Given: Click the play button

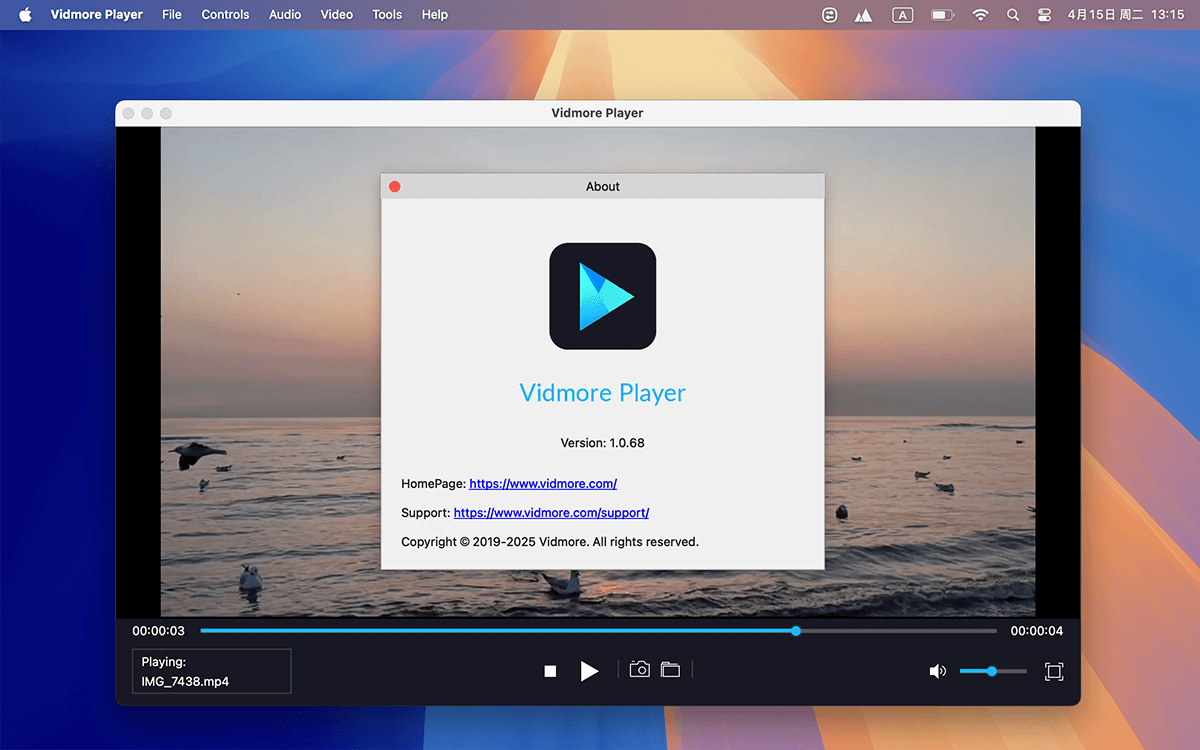Looking at the screenshot, I should 589,671.
